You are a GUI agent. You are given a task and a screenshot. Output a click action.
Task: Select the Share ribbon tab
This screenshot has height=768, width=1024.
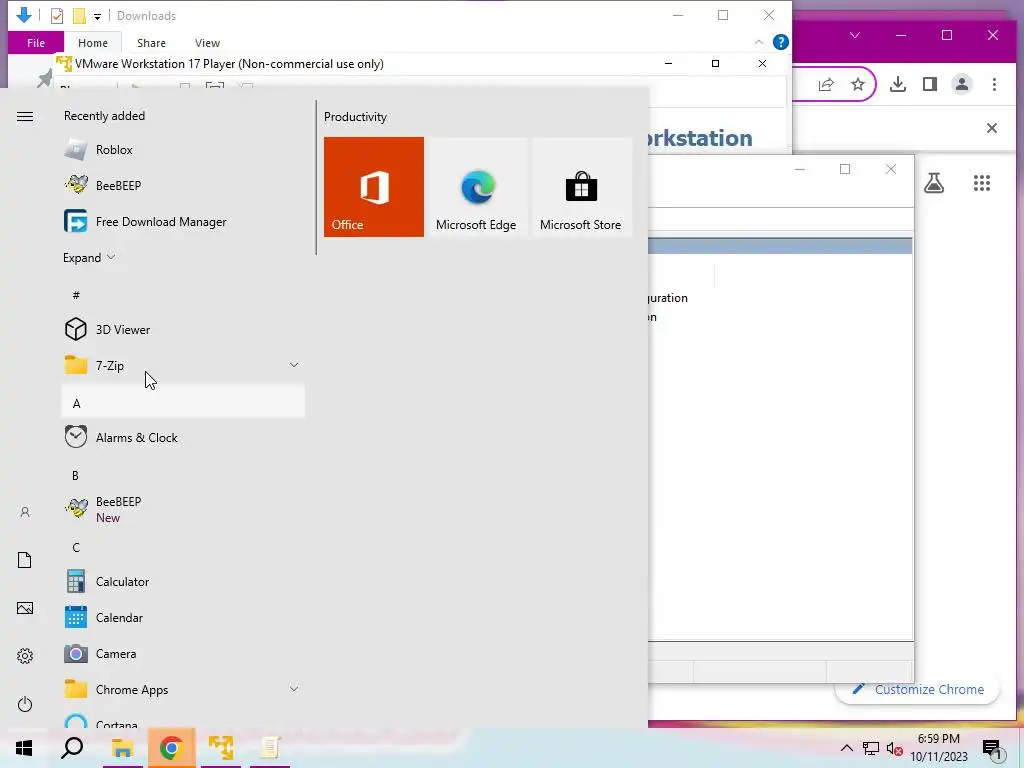pyautogui.click(x=151, y=43)
